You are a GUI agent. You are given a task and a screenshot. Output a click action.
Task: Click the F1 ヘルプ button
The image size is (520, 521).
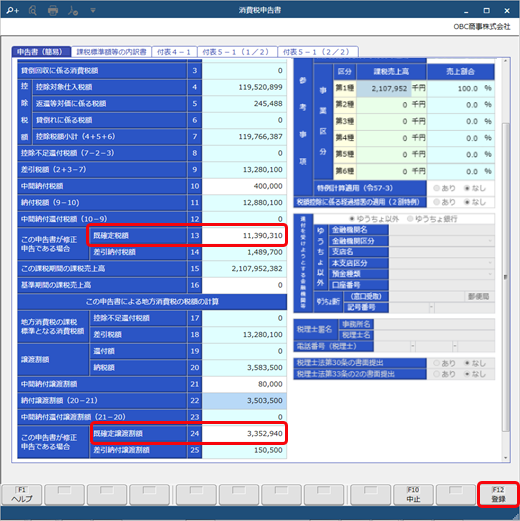22,494
